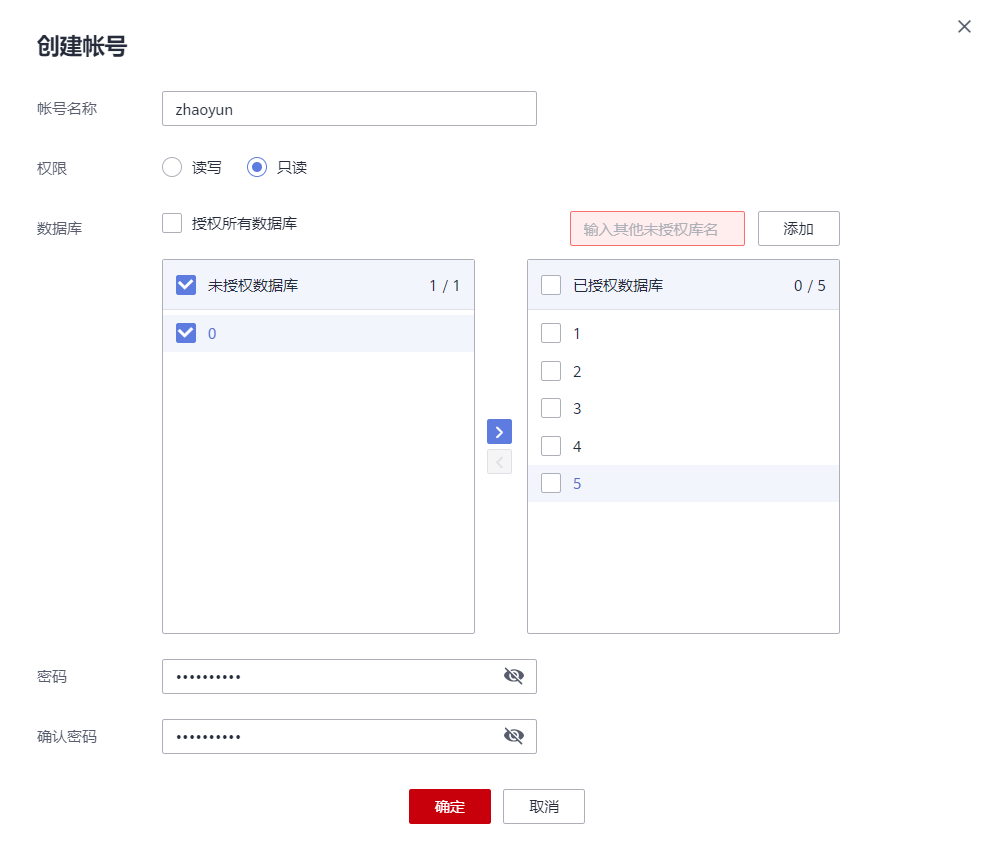Click the left transfer arrow button
Image resolution: width=990 pixels, height=859 pixels.
(x=499, y=461)
